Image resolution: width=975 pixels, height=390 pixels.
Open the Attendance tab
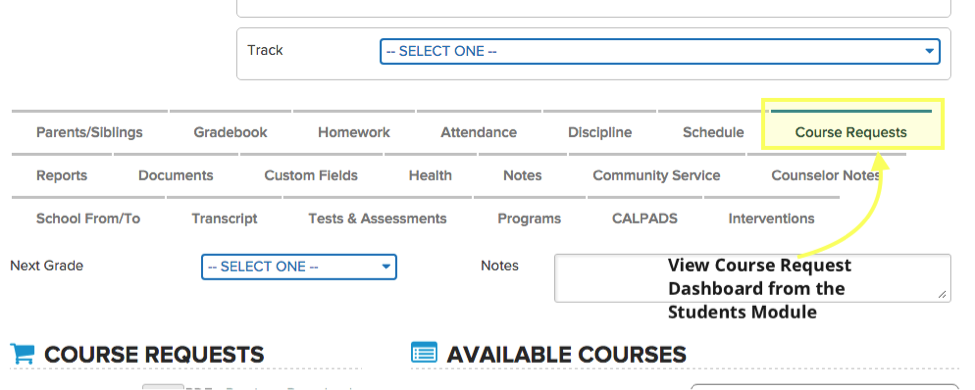tap(479, 132)
